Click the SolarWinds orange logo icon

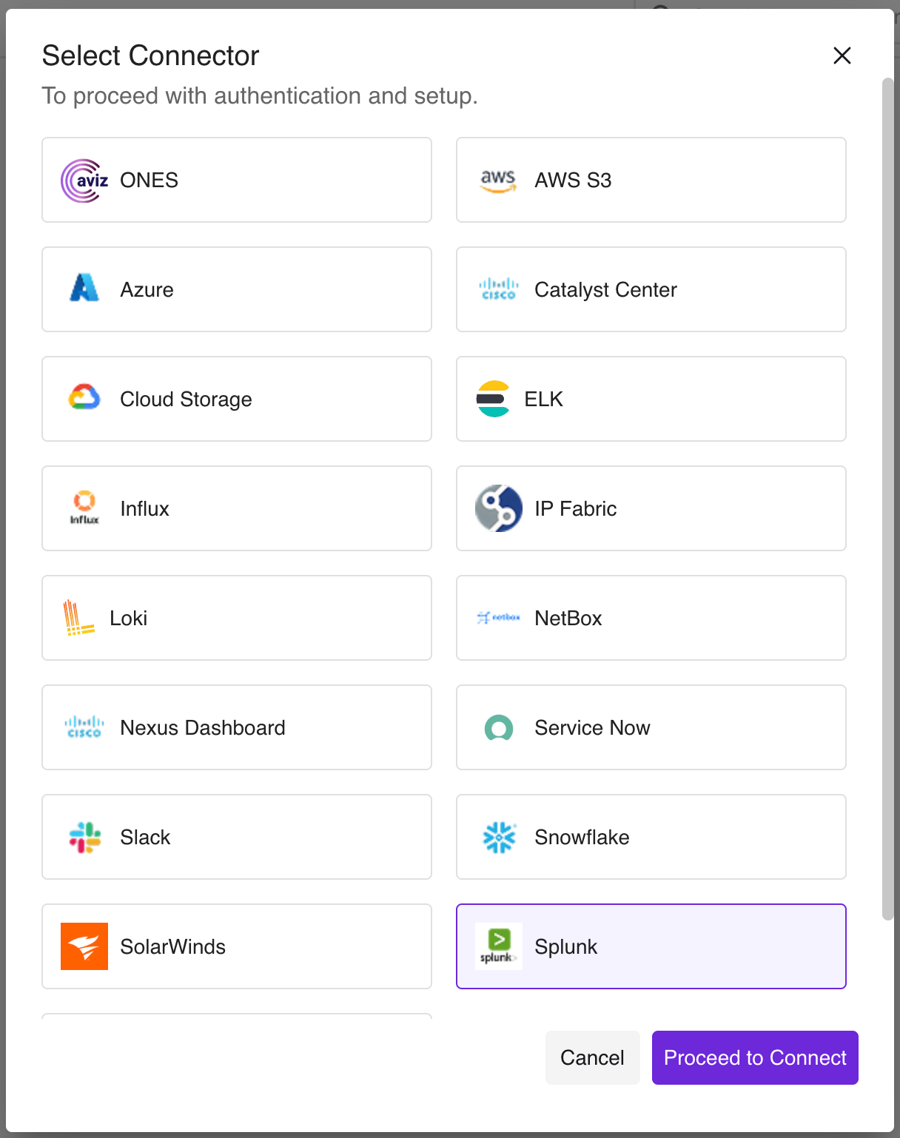pos(84,946)
